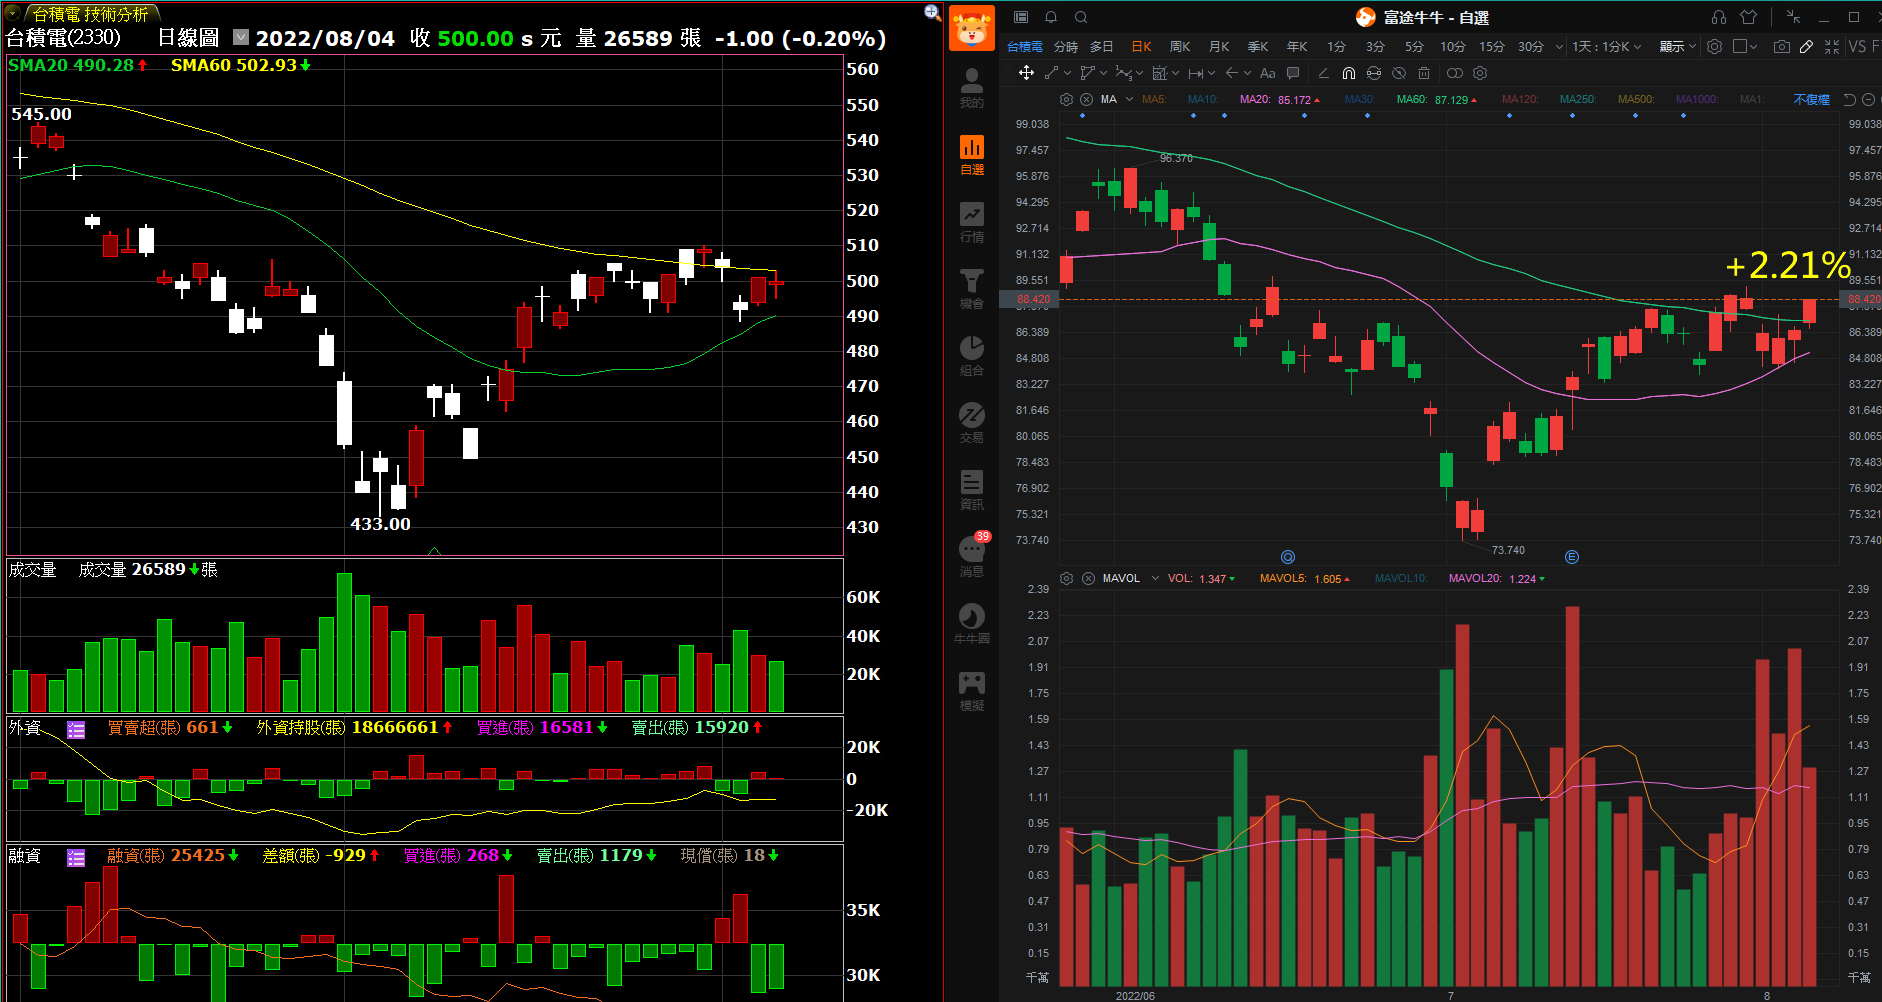Click the purple list icon beside 外資
1882x1002 pixels.
pos(76,729)
